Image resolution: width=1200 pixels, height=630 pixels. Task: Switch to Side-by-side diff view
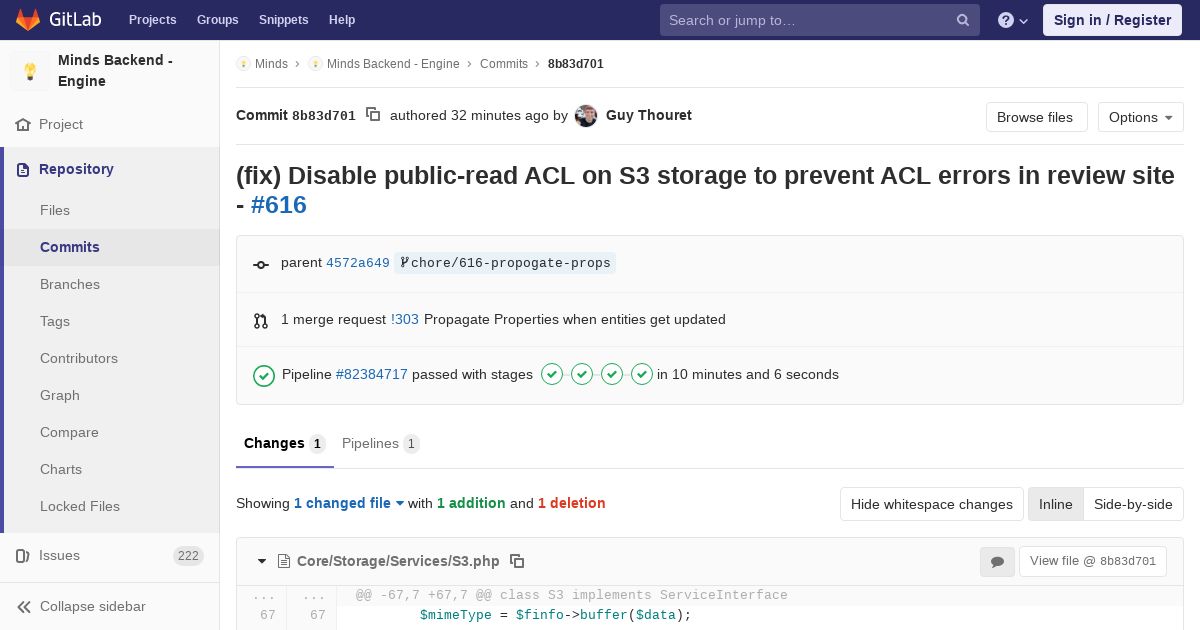click(x=1133, y=504)
